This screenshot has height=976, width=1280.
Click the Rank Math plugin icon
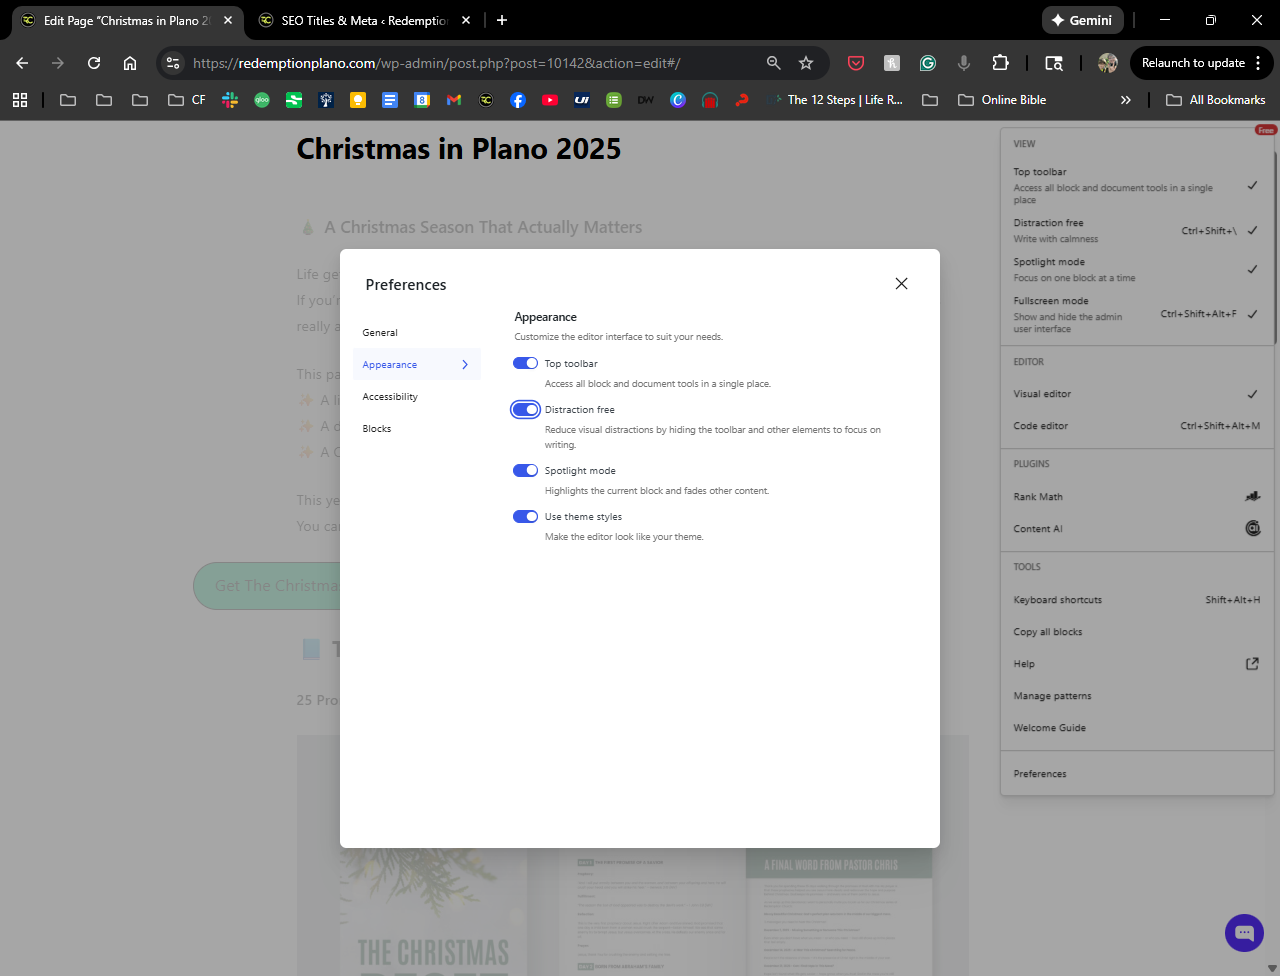(x=1252, y=497)
